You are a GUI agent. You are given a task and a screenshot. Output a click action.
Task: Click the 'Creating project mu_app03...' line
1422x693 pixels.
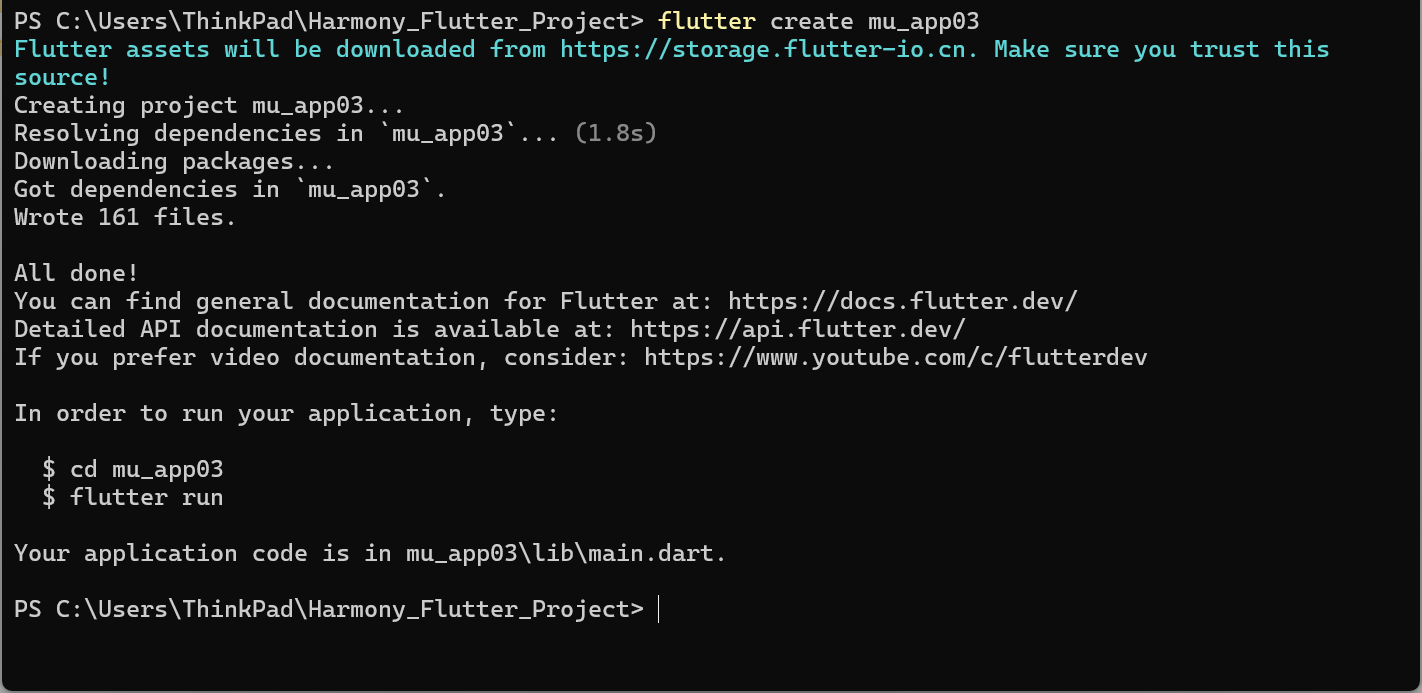point(209,105)
